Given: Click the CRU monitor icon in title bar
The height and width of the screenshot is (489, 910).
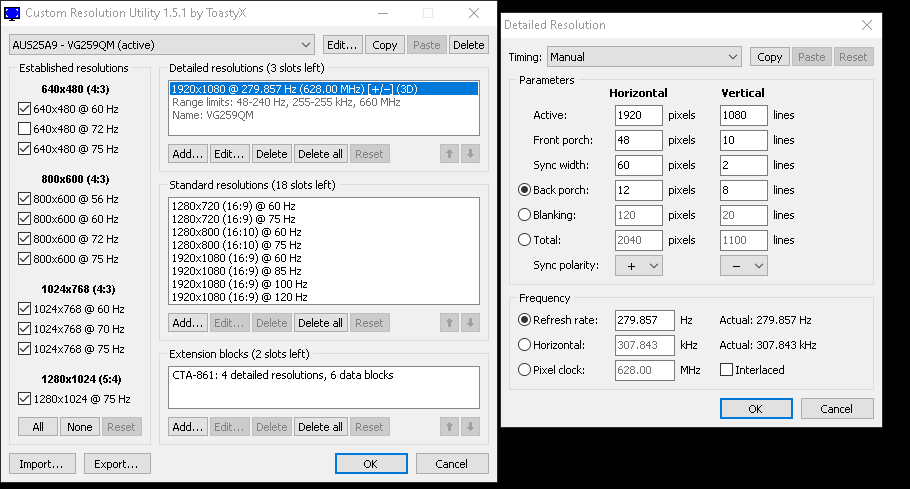Looking at the screenshot, I should click(x=12, y=13).
